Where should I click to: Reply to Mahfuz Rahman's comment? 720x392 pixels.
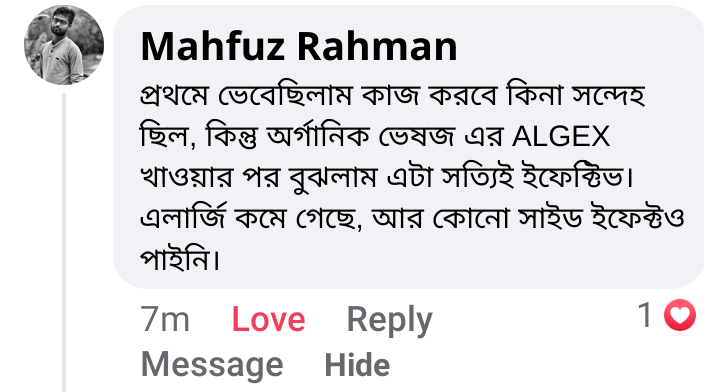click(x=389, y=320)
